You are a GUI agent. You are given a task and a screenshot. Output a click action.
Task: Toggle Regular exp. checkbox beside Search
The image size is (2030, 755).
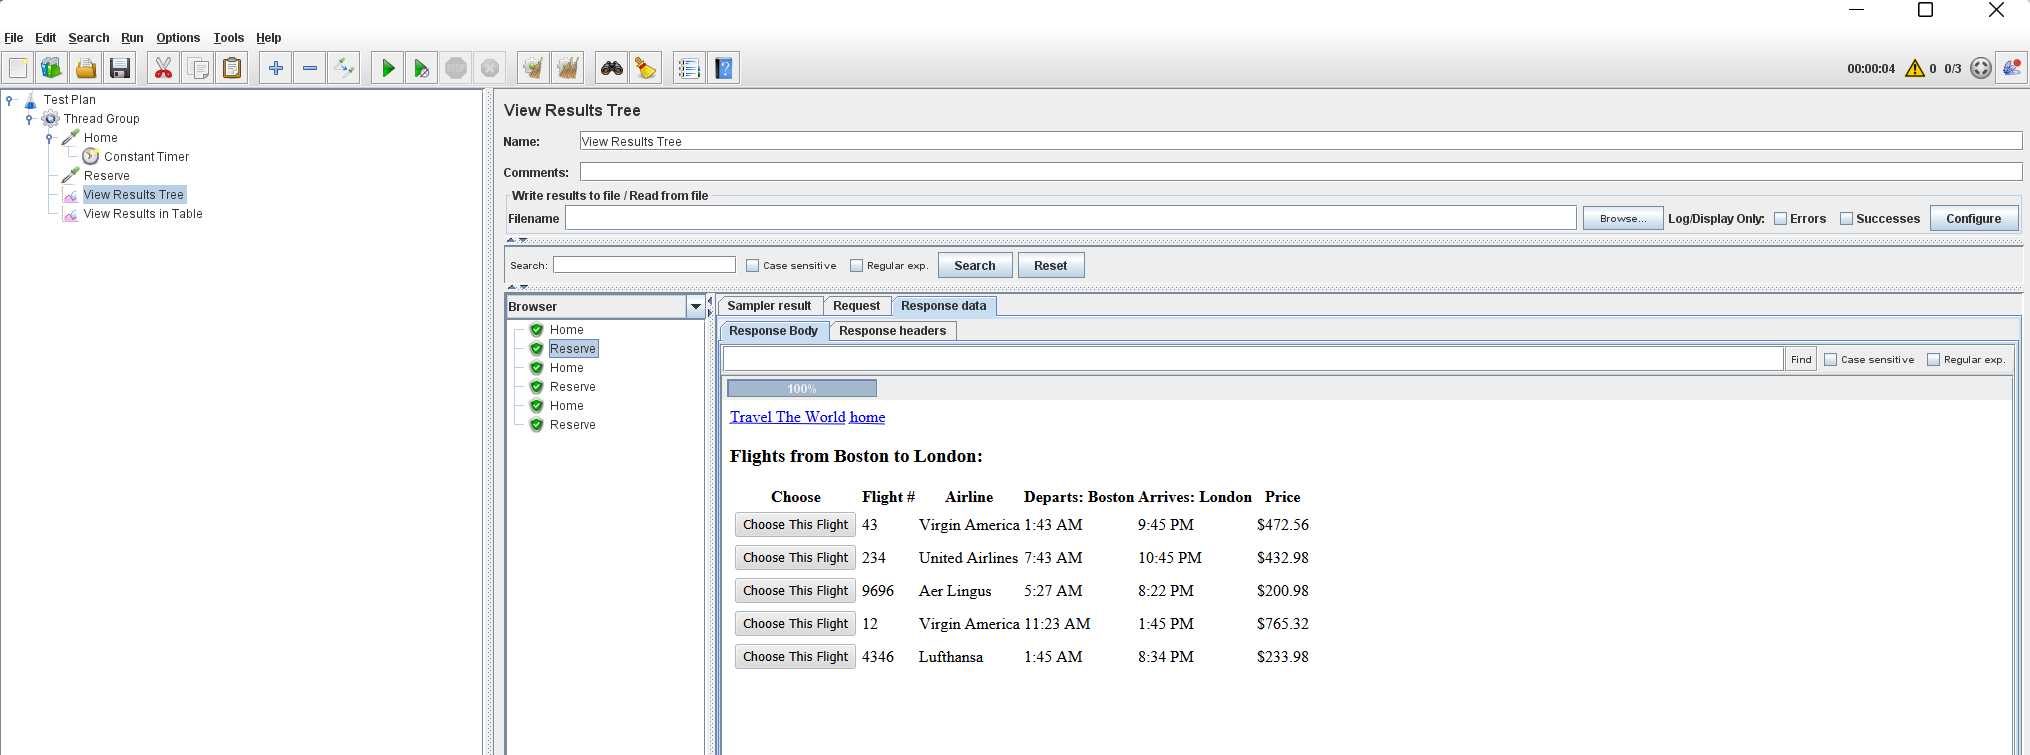coord(856,266)
